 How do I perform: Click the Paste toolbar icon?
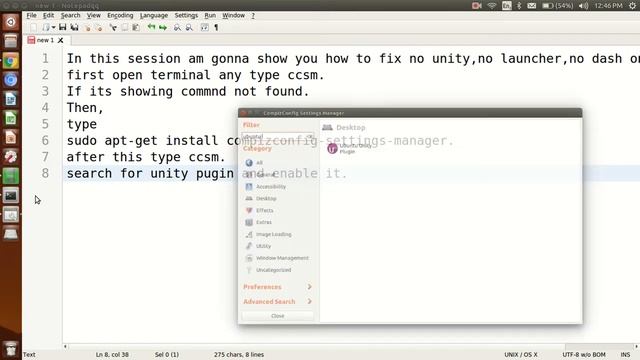(x=136, y=27)
